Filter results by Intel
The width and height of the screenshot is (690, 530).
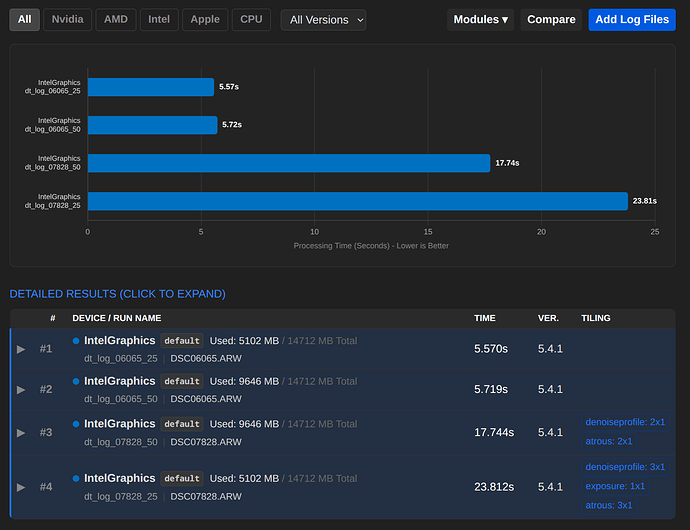[x=159, y=20]
